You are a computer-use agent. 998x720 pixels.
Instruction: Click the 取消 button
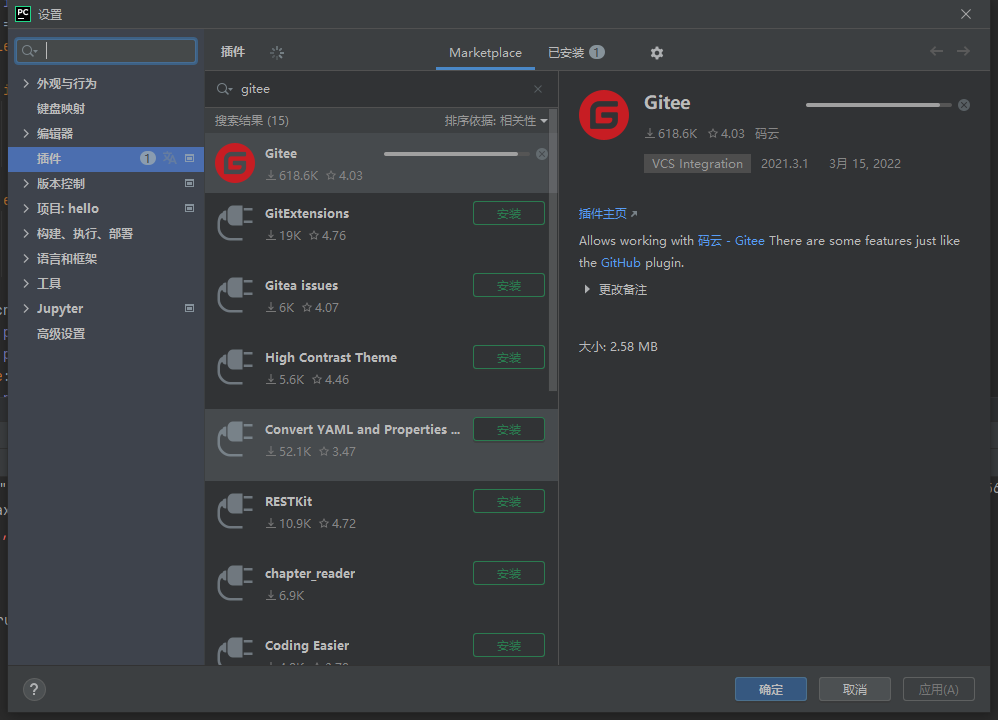[855, 689]
